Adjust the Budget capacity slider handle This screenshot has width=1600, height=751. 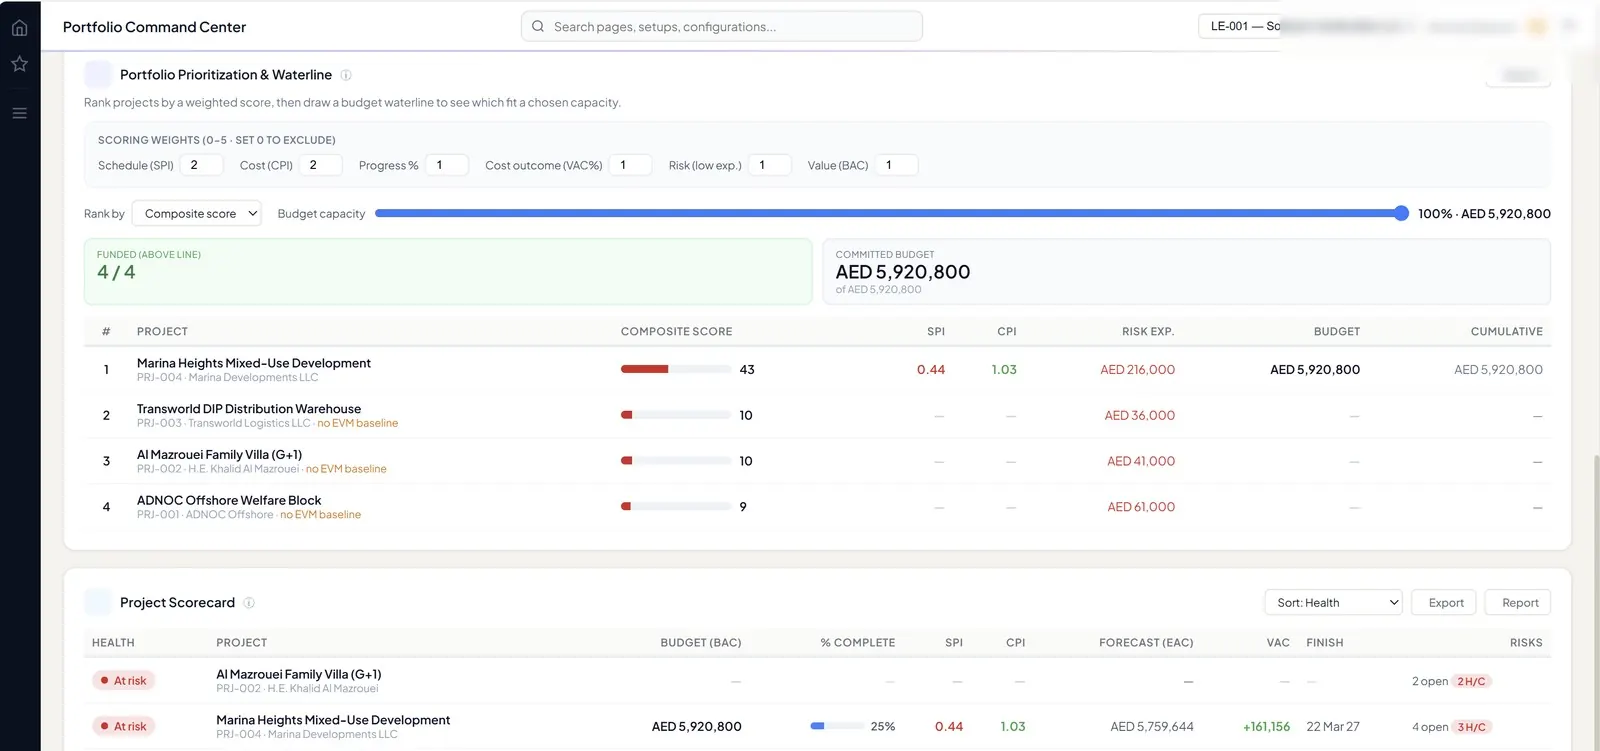(x=1401, y=213)
